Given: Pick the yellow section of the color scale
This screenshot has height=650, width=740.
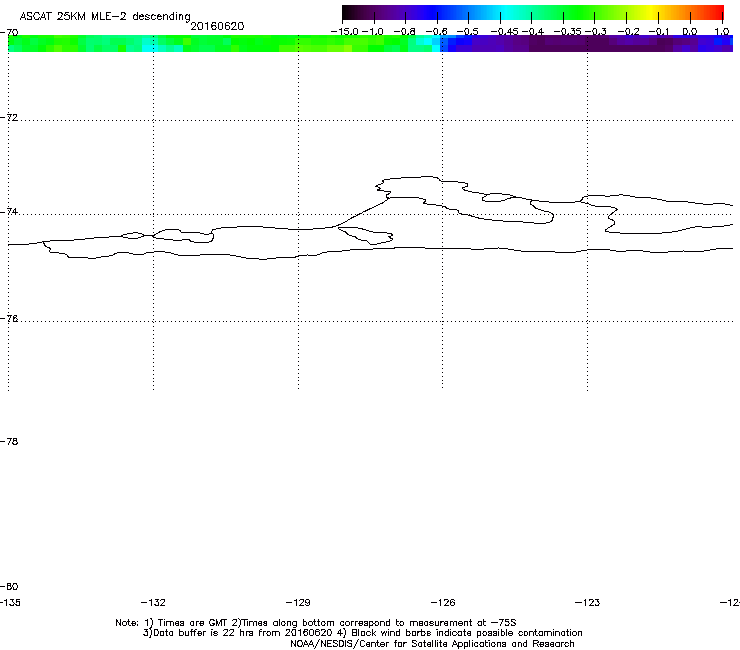Looking at the screenshot, I should click(x=651, y=12).
